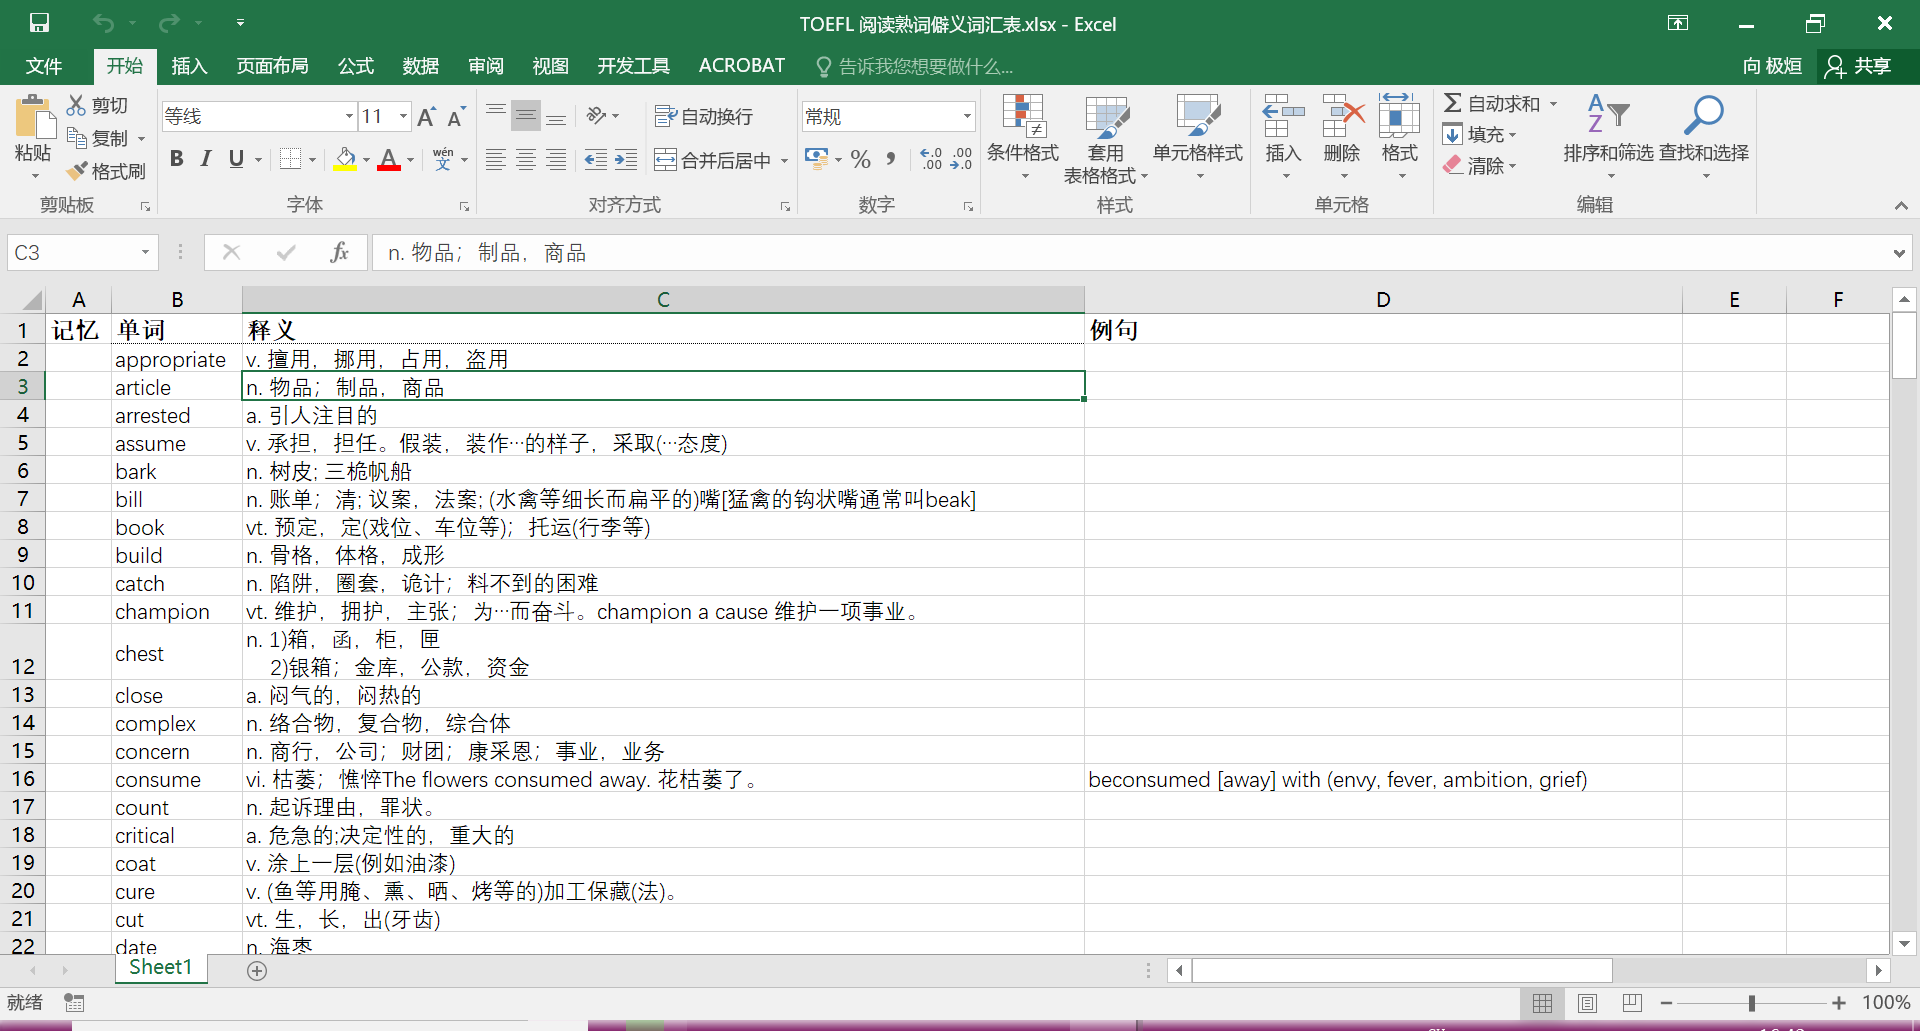Click the Cut scissors icon
Screen dimensions: 1920x1031
(76, 105)
